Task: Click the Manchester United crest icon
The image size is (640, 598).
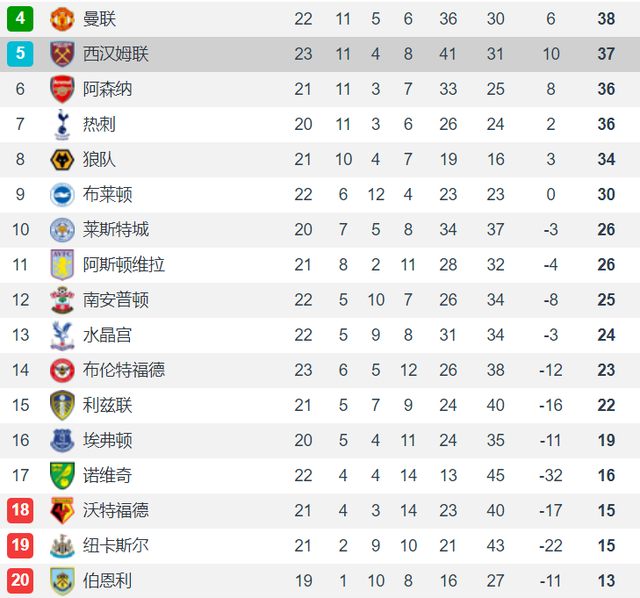Action: (62, 19)
